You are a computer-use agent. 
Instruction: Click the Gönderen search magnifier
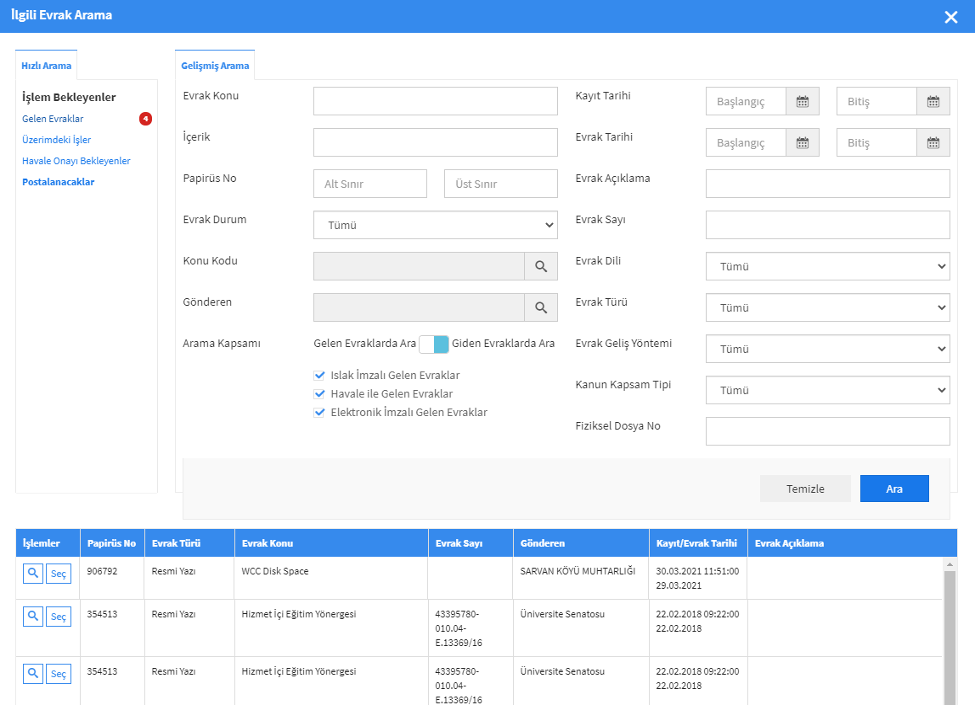(541, 307)
